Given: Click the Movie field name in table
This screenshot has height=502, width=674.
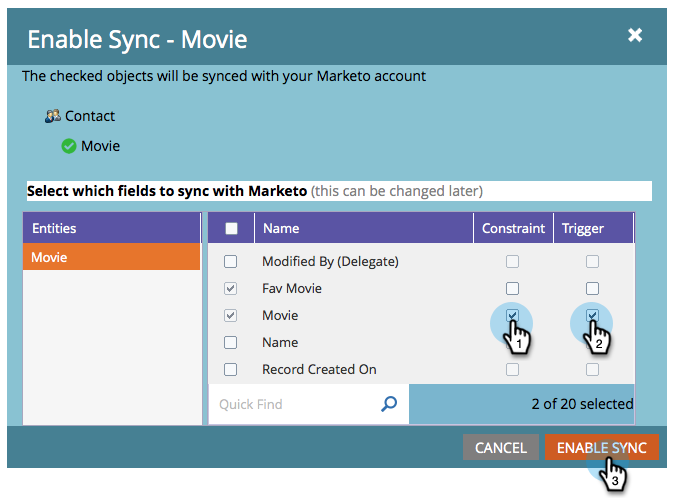Looking at the screenshot, I should point(280,315).
